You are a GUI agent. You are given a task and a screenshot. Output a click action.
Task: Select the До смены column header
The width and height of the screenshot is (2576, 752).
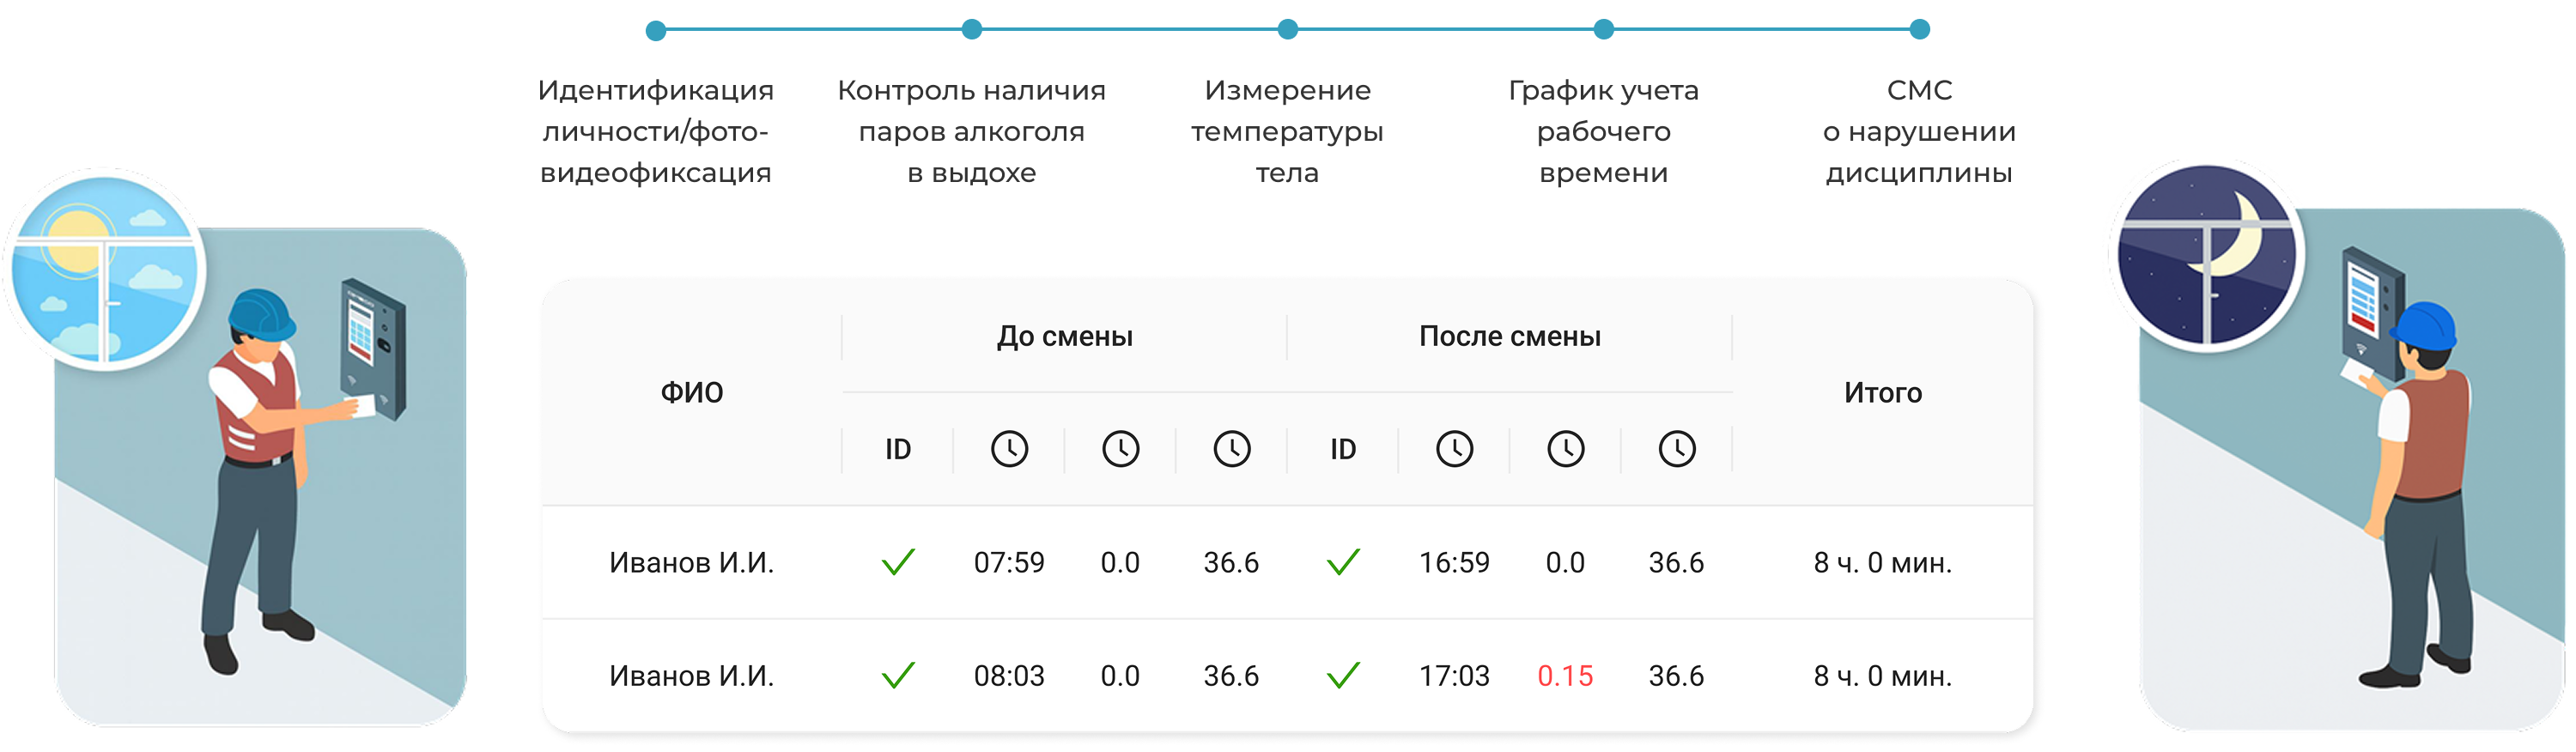tap(1065, 336)
